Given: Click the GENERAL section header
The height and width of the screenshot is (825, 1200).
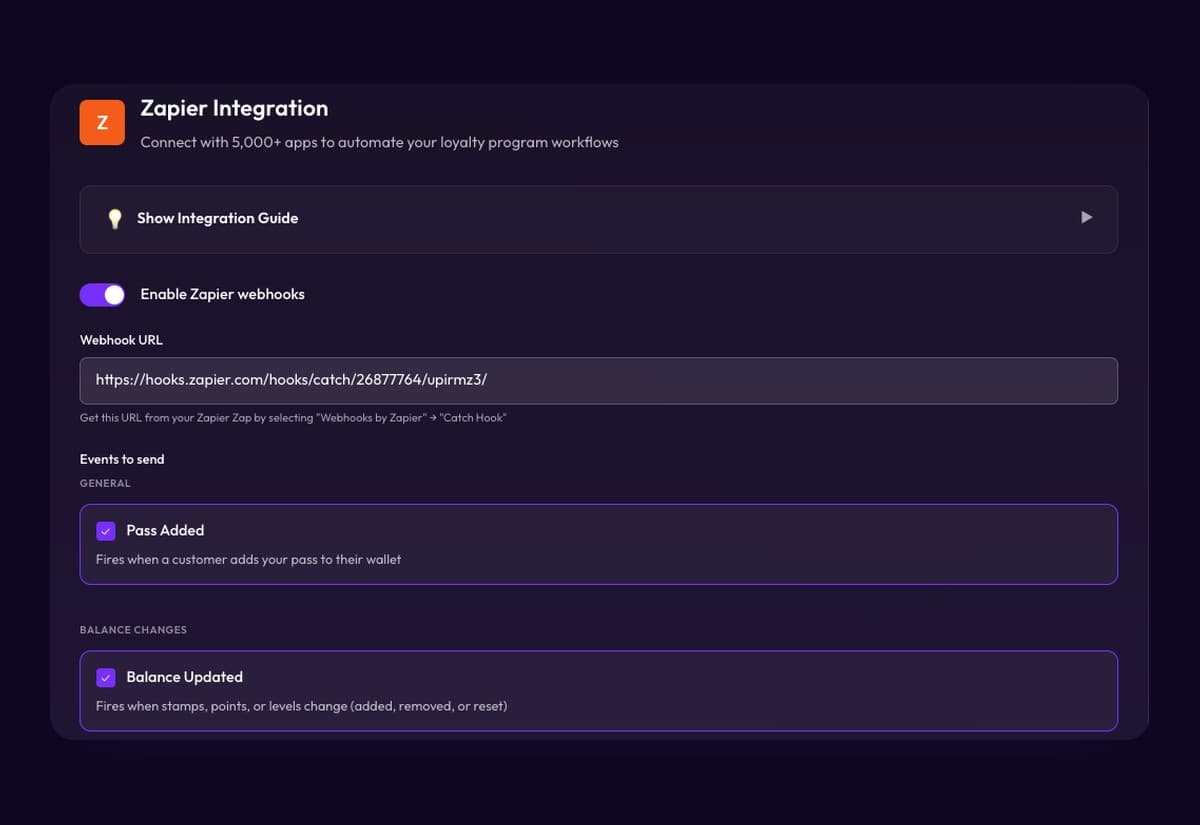Looking at the screenshot, I should coord(105,483).
